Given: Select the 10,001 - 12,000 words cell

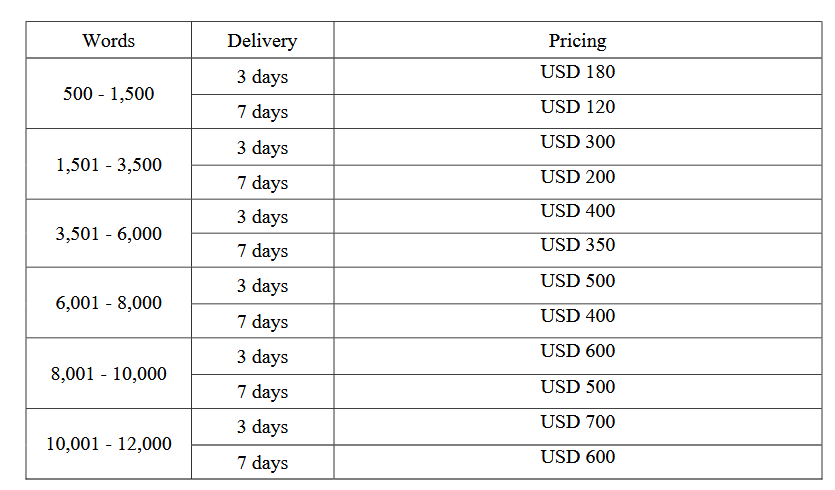Looking at the screenshot, I should [x=109, y=443].
